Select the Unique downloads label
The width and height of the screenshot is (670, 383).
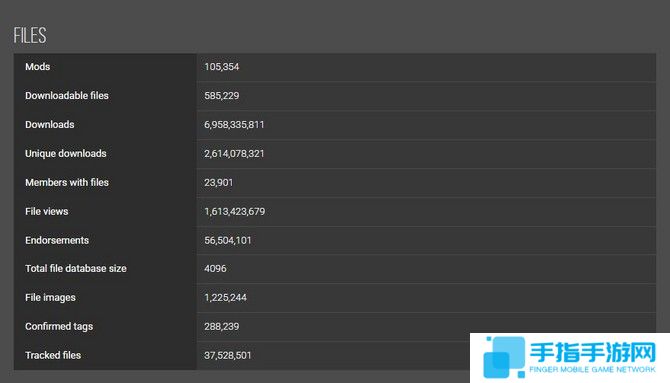click(x=66, y=153)
